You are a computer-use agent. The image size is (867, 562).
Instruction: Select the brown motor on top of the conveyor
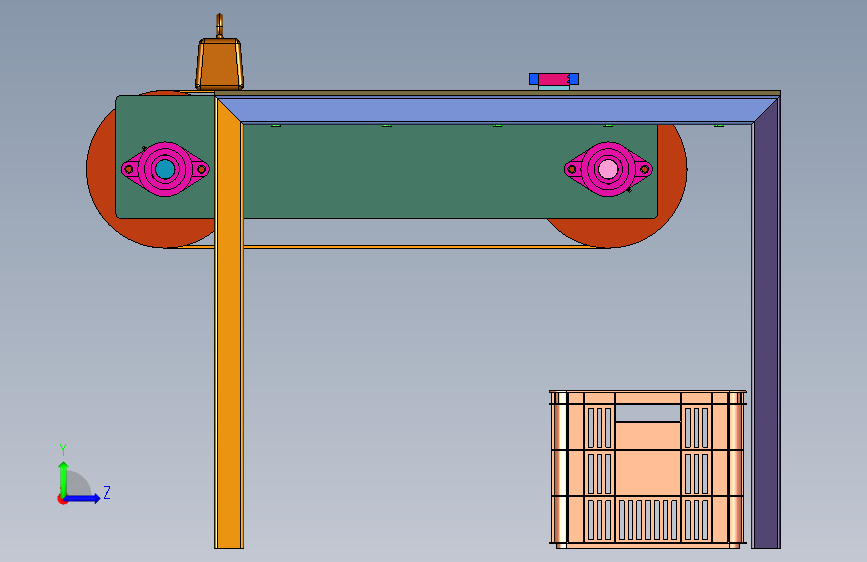click(220, 64)
